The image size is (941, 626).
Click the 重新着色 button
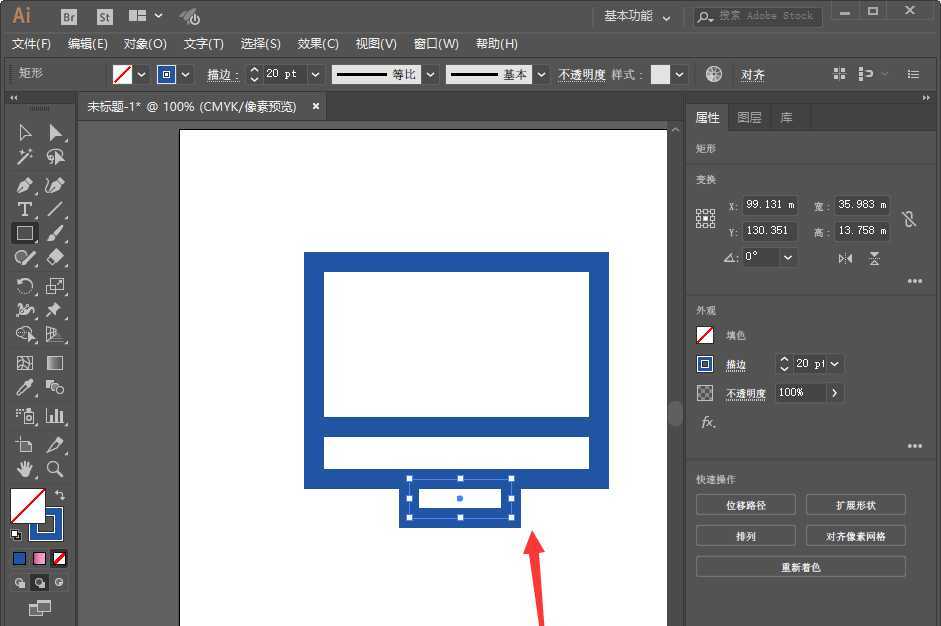800,566
